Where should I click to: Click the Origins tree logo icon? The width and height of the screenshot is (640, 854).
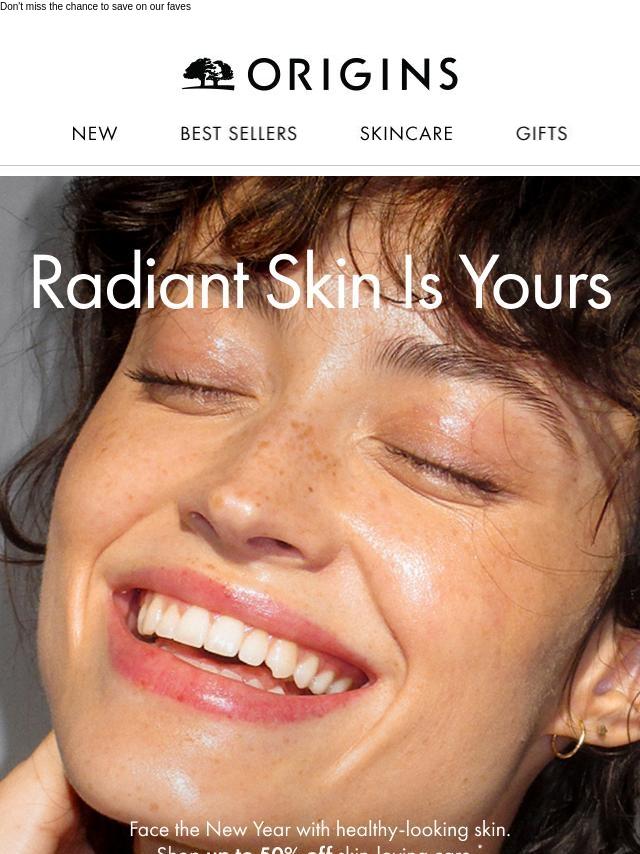pos(209,74)
